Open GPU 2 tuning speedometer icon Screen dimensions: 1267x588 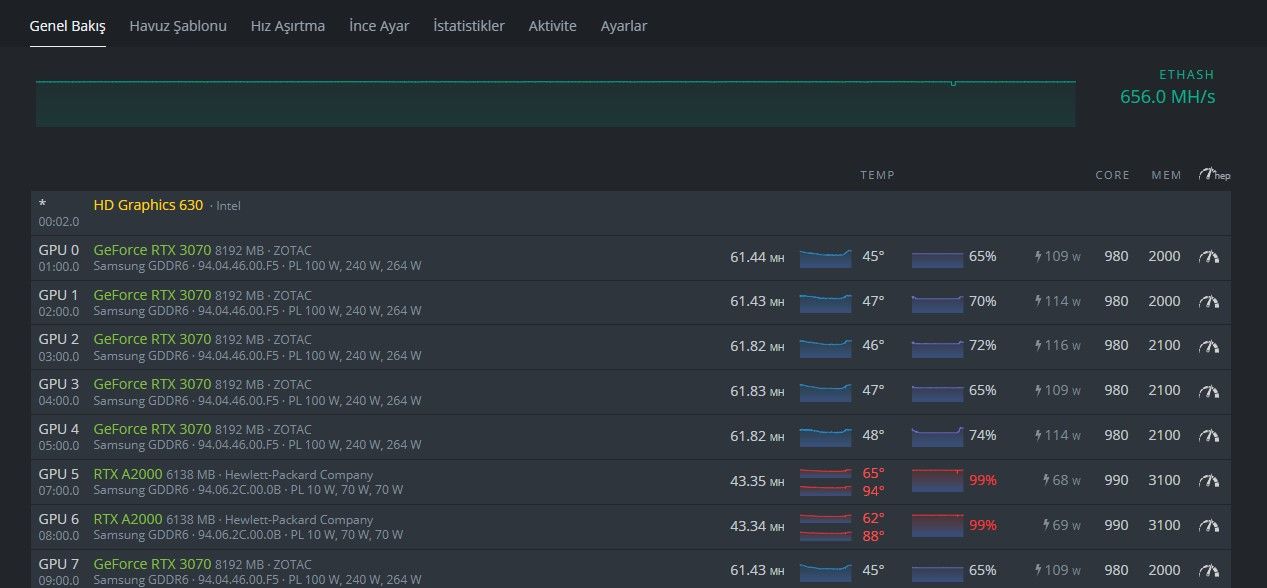1209,346
